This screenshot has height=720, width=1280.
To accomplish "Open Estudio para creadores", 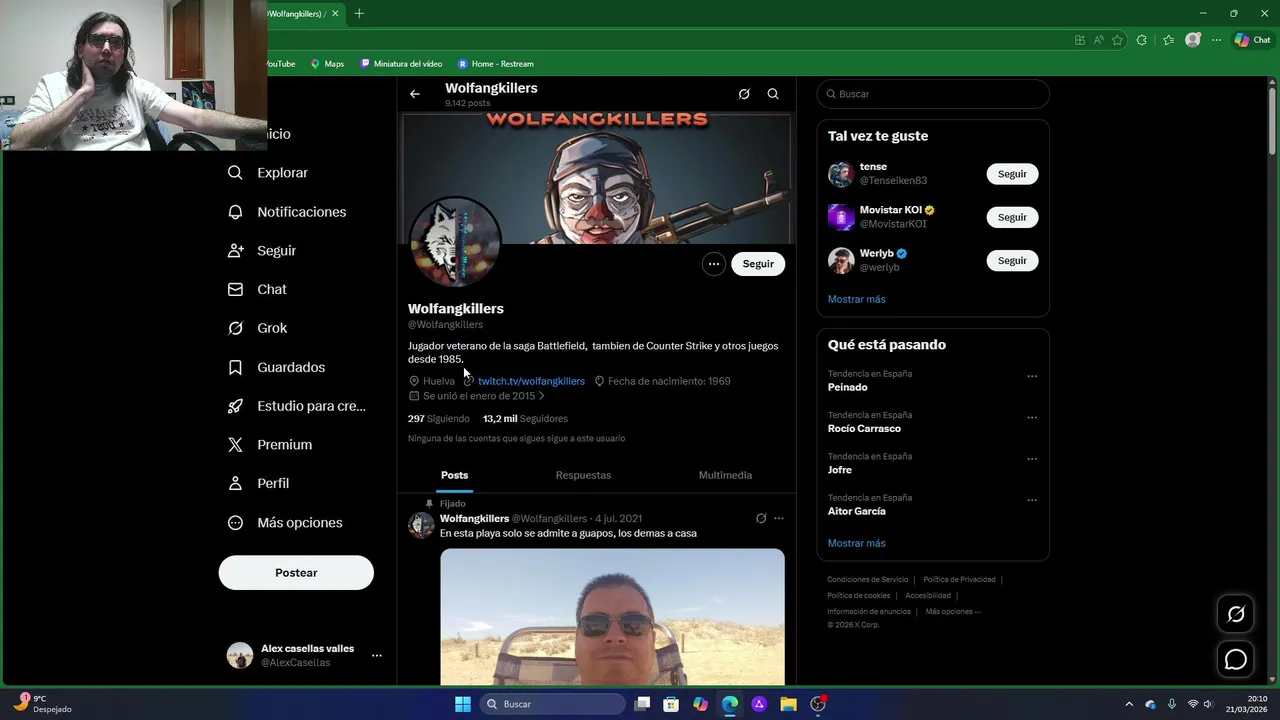I will (297, 406).
